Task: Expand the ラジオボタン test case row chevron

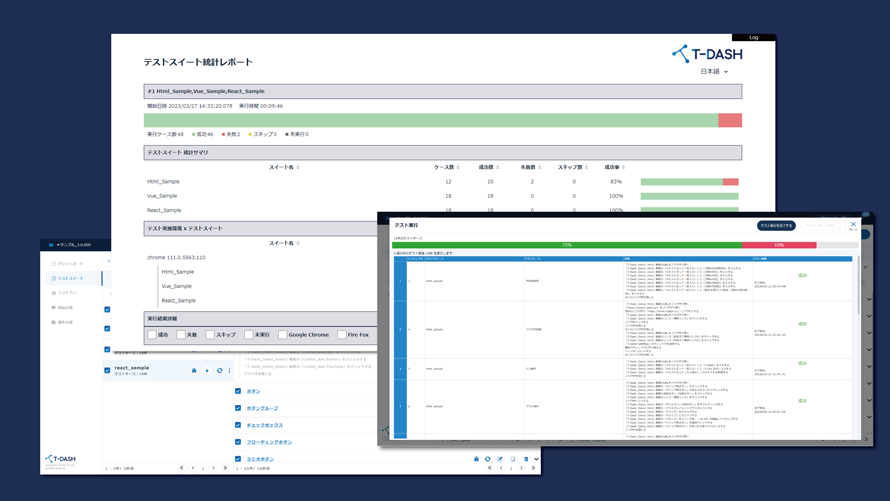Action: tap(536, 458)
